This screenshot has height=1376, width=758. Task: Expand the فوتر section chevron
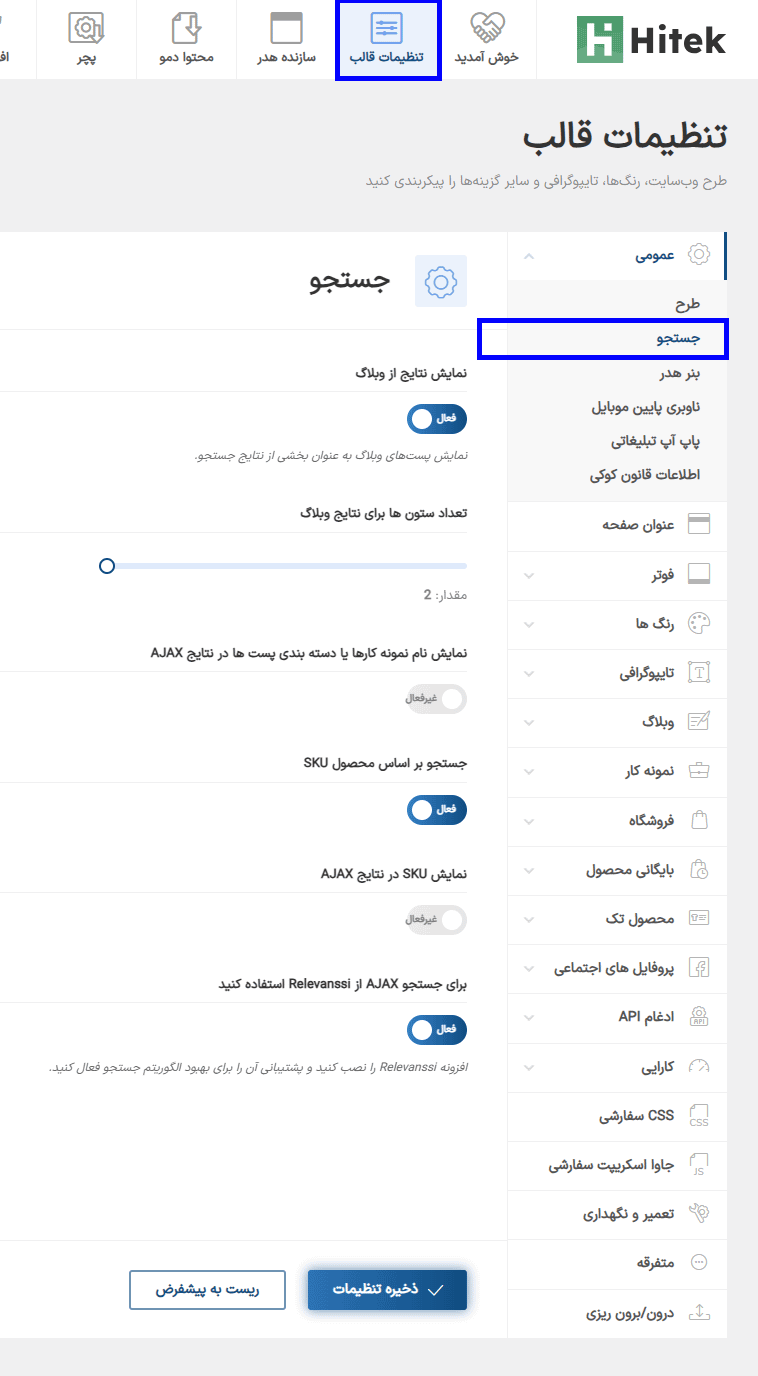point(529,575)
